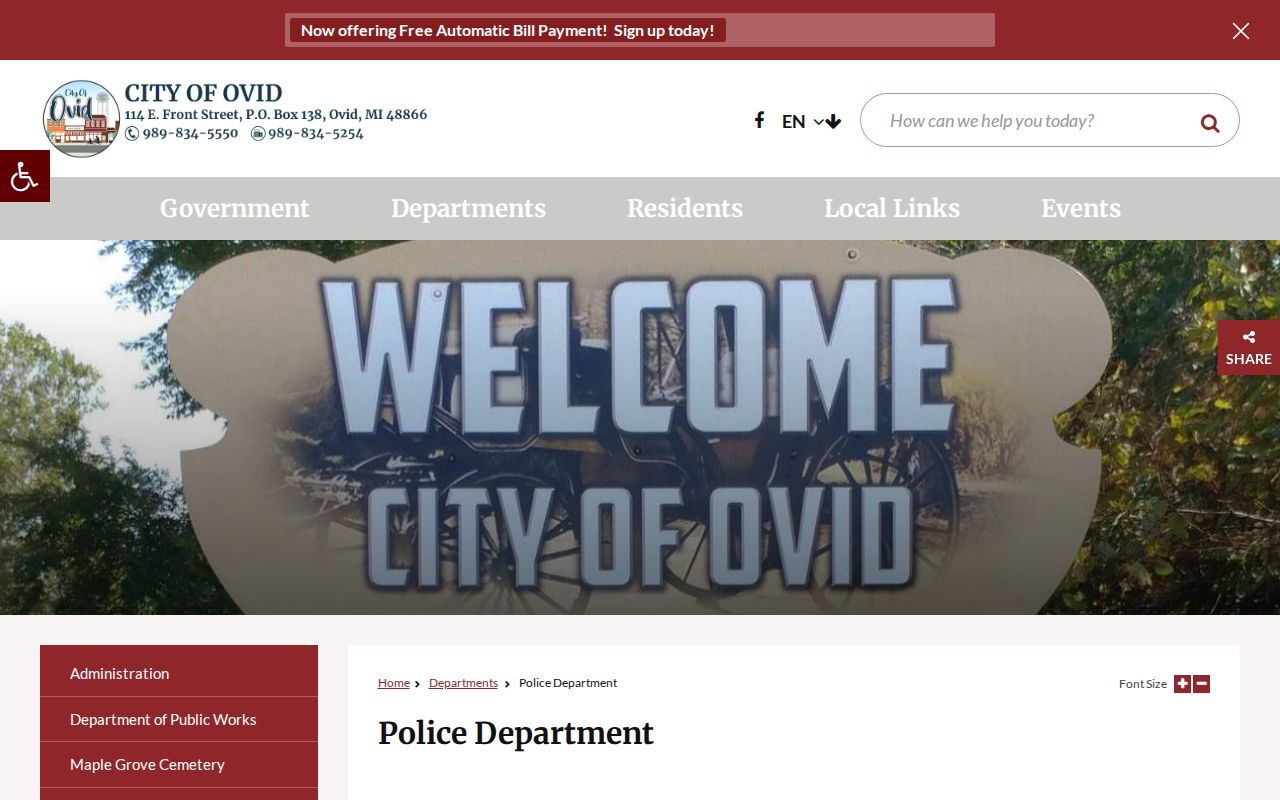Submit search with the magnifier icon
The width and height of the screenshot is (1280, 800).
point(1210,123)
